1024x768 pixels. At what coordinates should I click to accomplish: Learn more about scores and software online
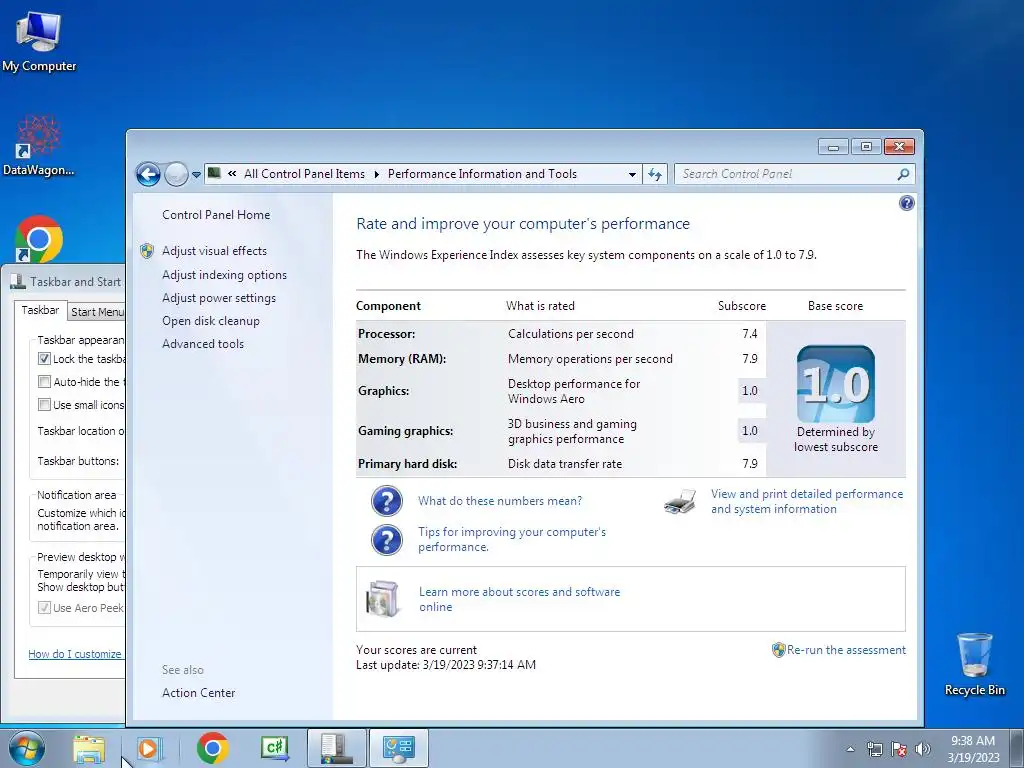coord(519,599)
